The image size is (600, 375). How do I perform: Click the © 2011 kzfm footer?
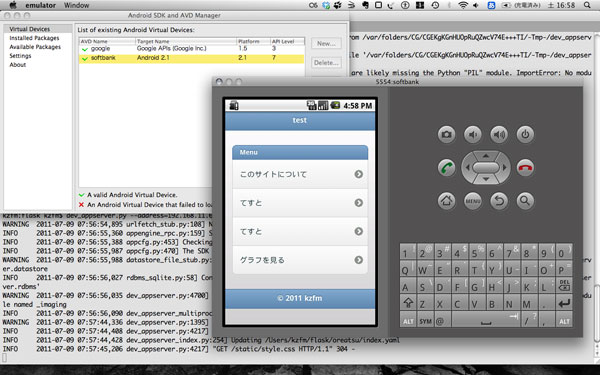(300, 298)
